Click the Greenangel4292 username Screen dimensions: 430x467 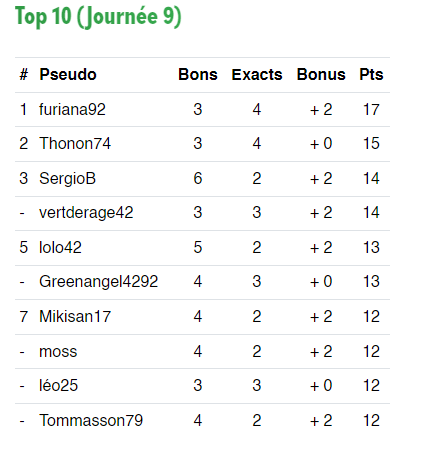99,282
